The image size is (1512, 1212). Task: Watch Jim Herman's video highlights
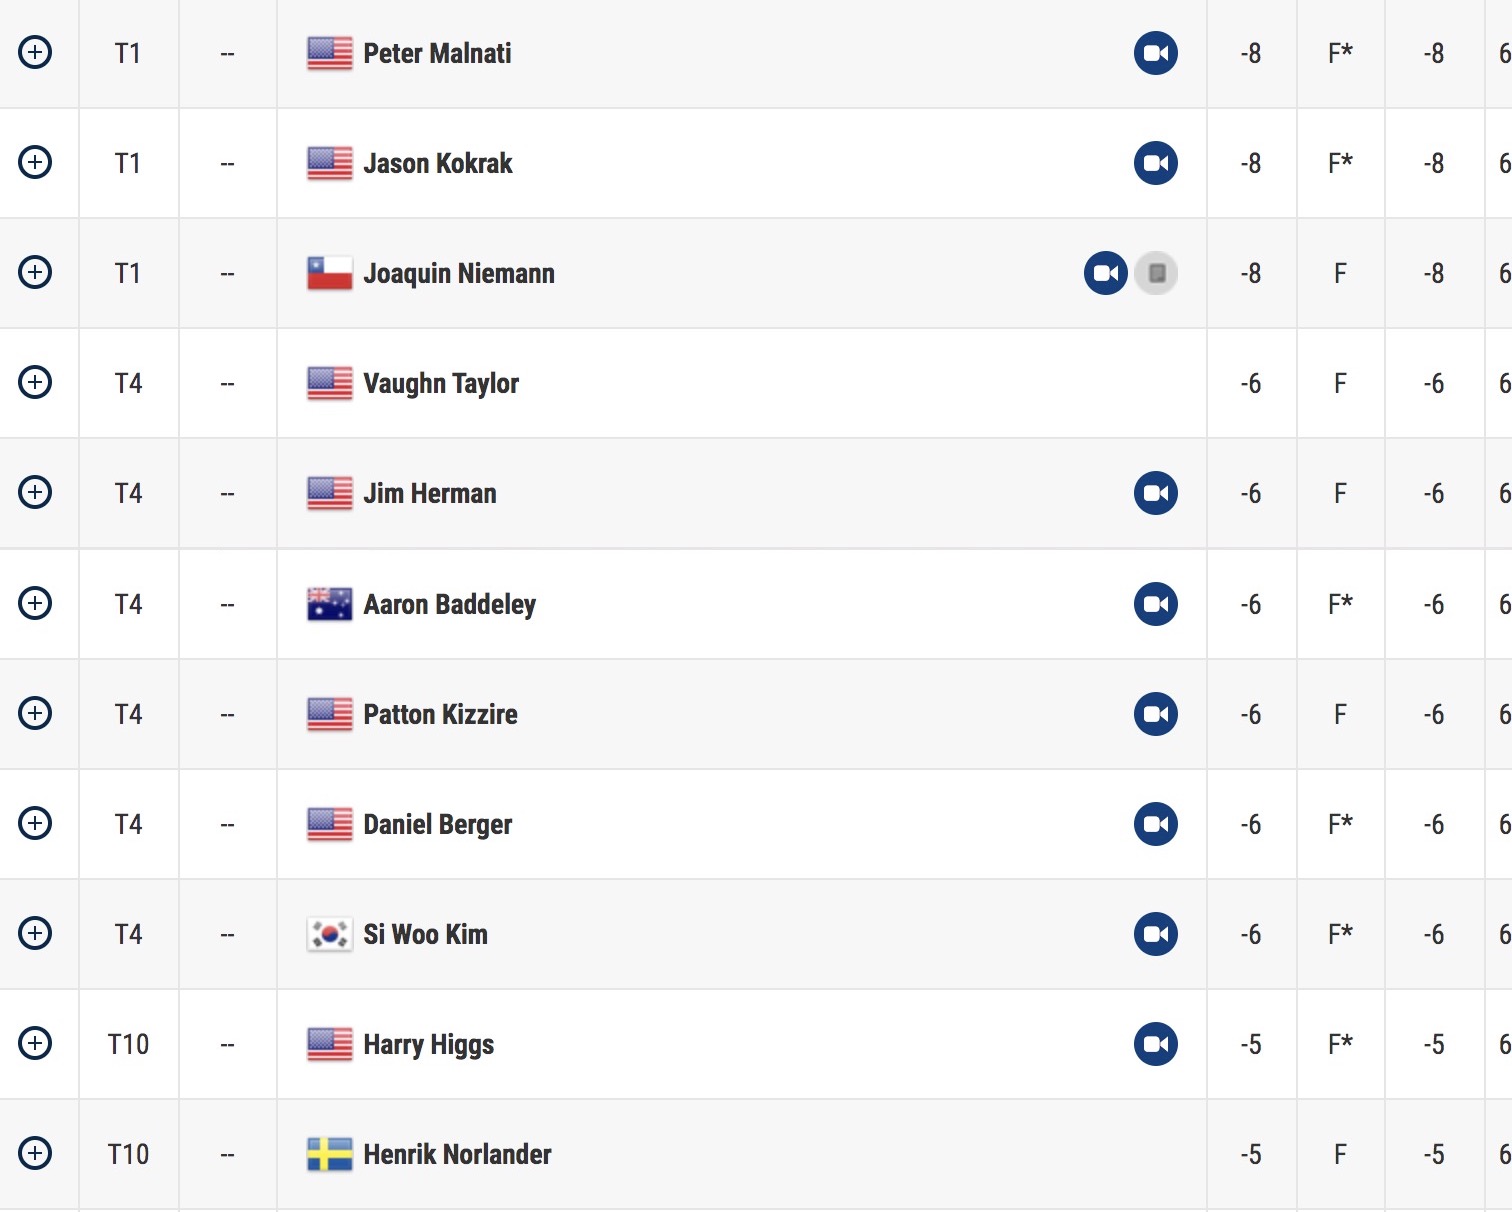[x=1156, y=493]
